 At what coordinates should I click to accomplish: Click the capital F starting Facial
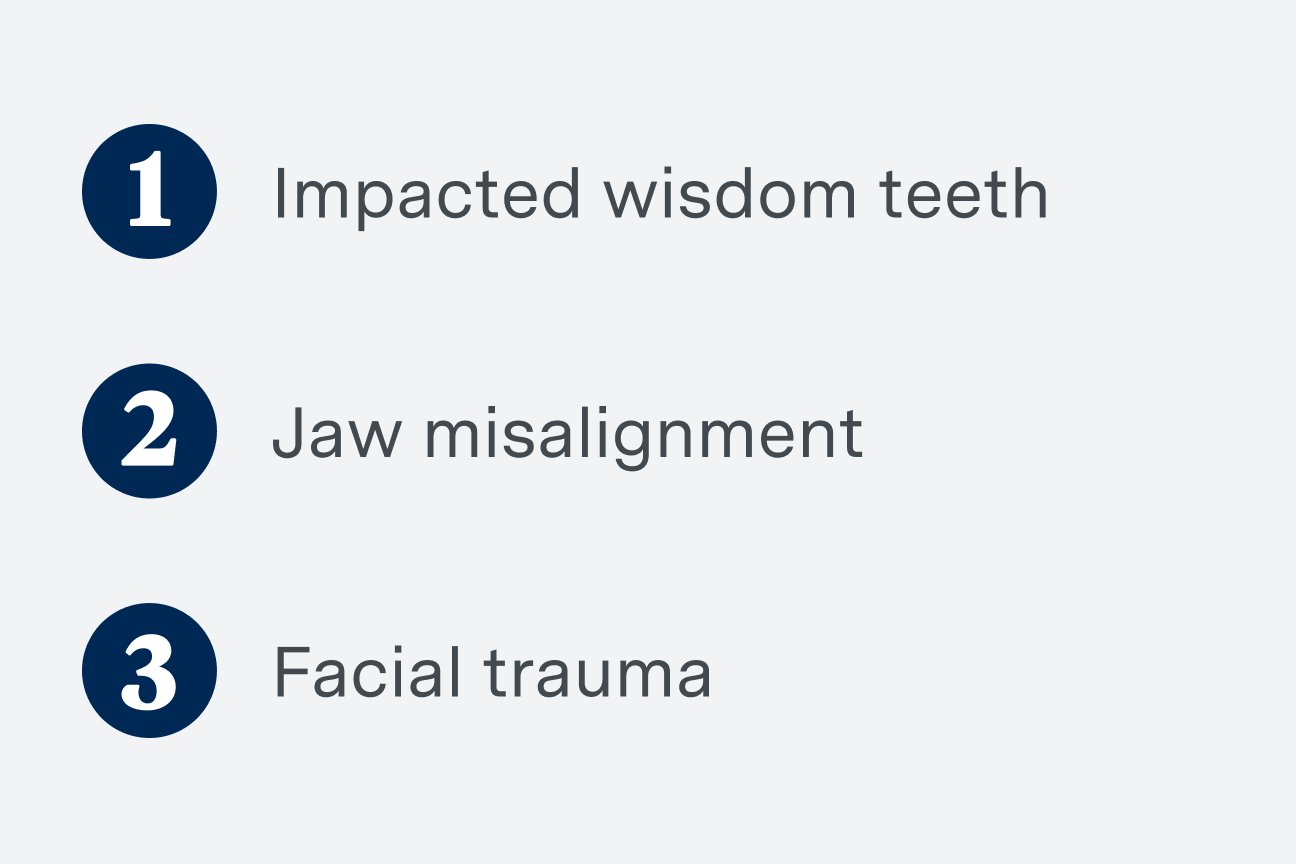(292, 673)
